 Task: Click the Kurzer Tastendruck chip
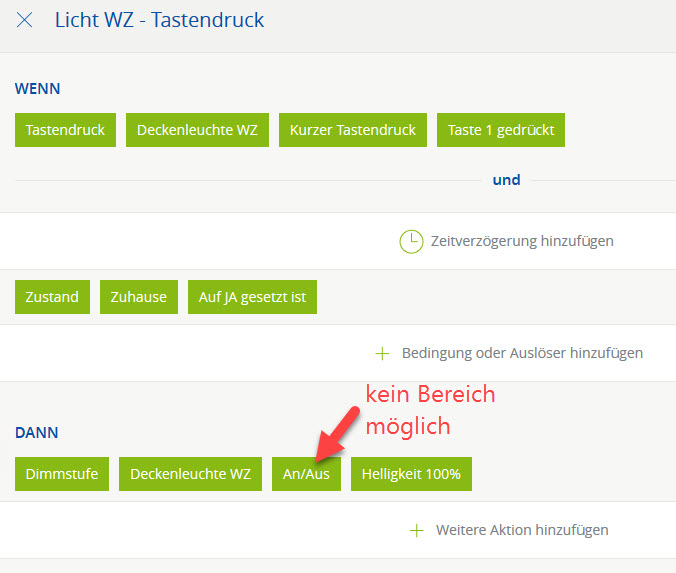353,130
